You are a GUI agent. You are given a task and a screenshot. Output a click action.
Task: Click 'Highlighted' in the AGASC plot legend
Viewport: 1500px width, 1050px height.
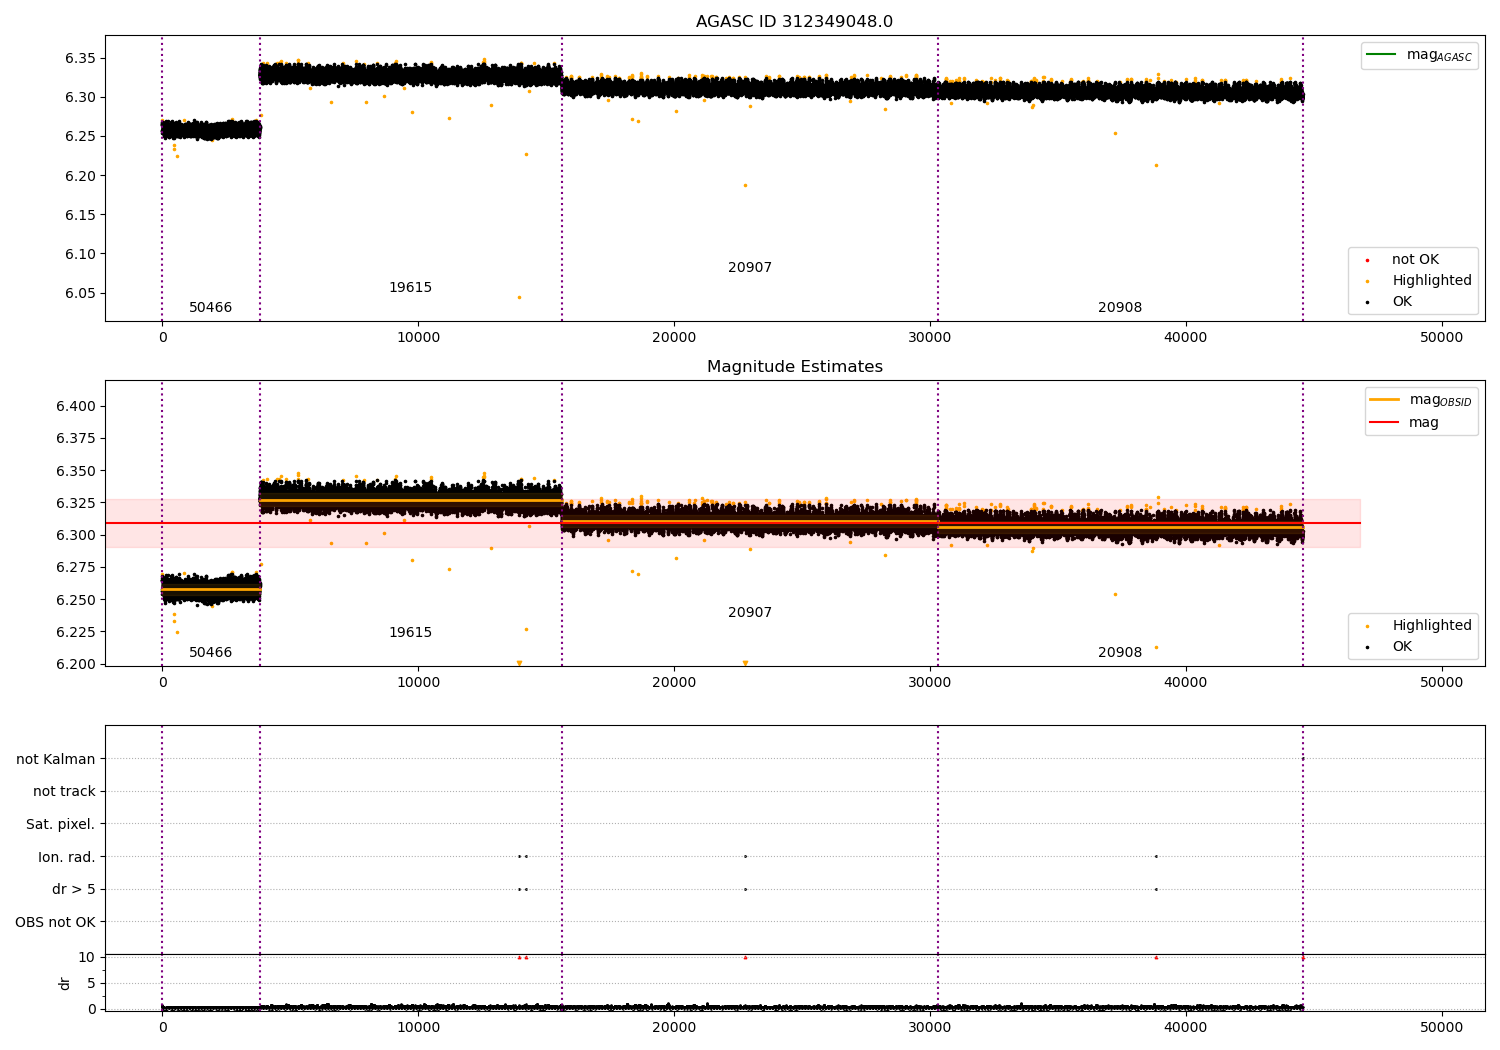click(x=1419, y=281)
